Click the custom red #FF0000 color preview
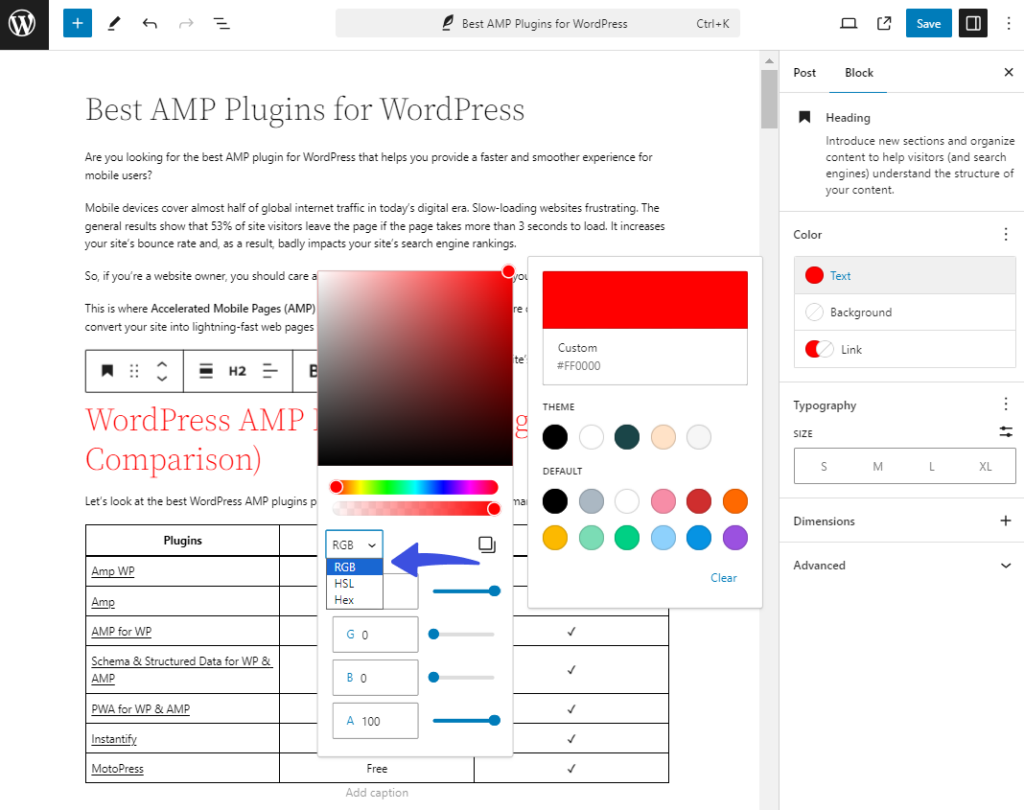 [x=645, y=299]
